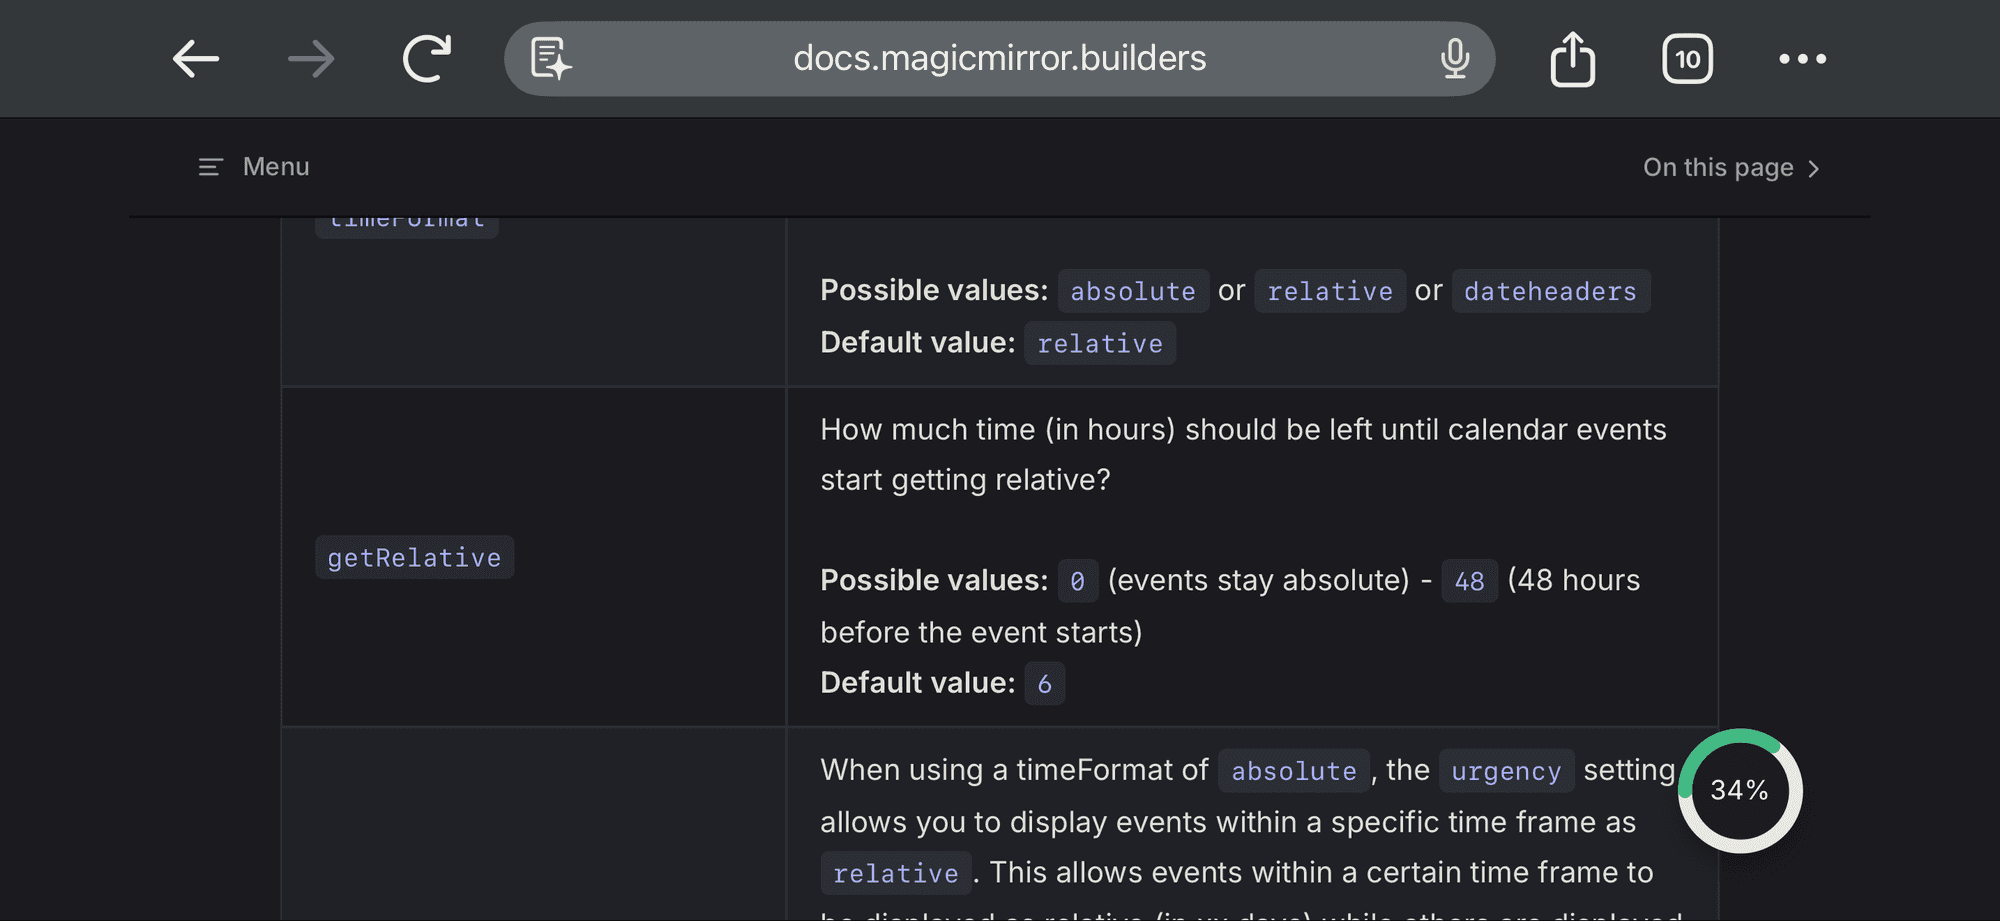Expand the On this page outline
The width and height of the screenshot is (2000, 921).
click(1717, 168)
